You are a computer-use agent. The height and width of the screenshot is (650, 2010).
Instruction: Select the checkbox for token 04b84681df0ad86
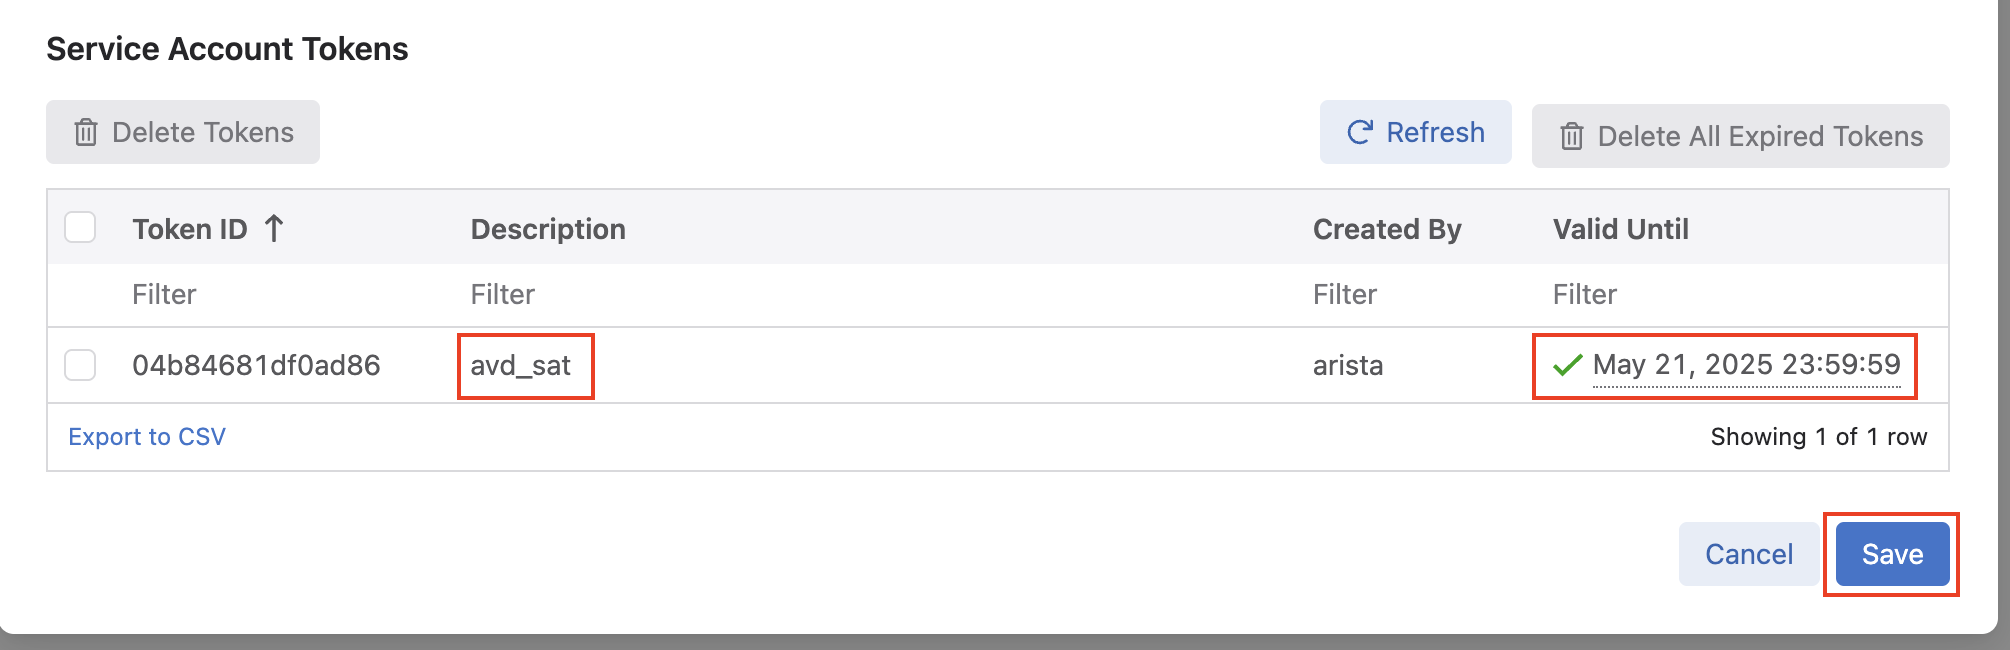point(80,365)
